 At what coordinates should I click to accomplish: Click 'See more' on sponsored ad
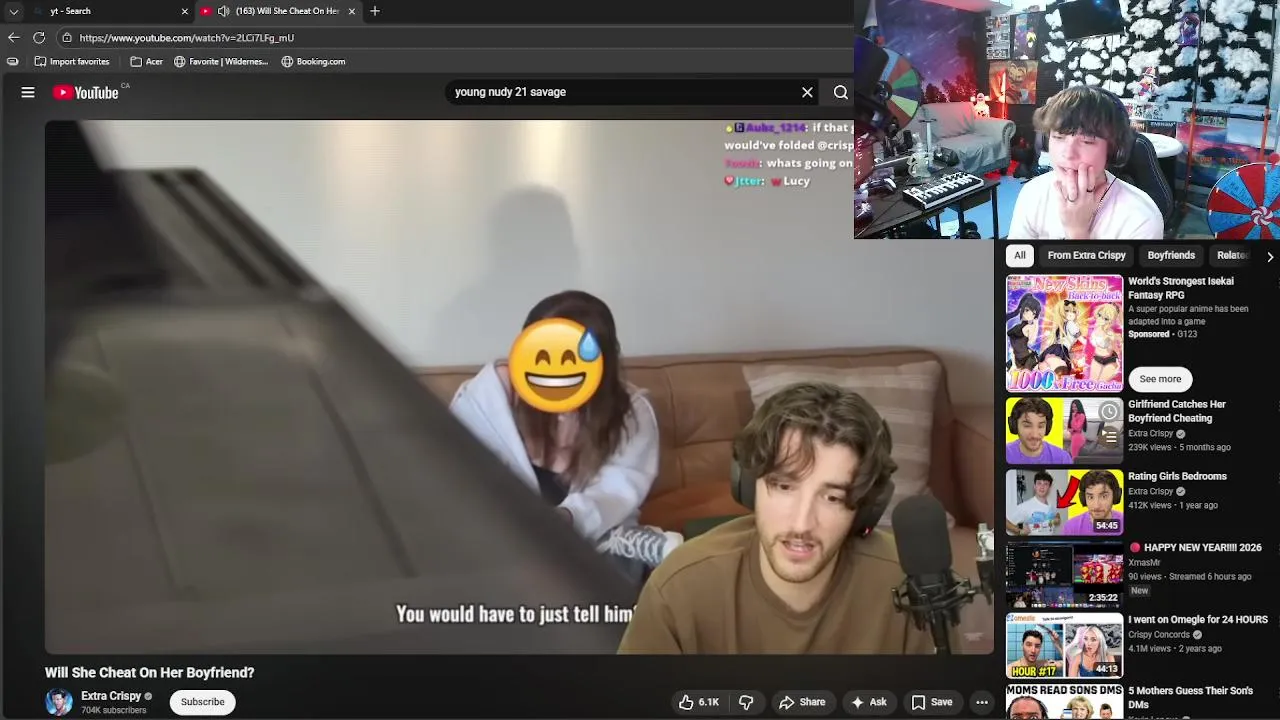1160,379
